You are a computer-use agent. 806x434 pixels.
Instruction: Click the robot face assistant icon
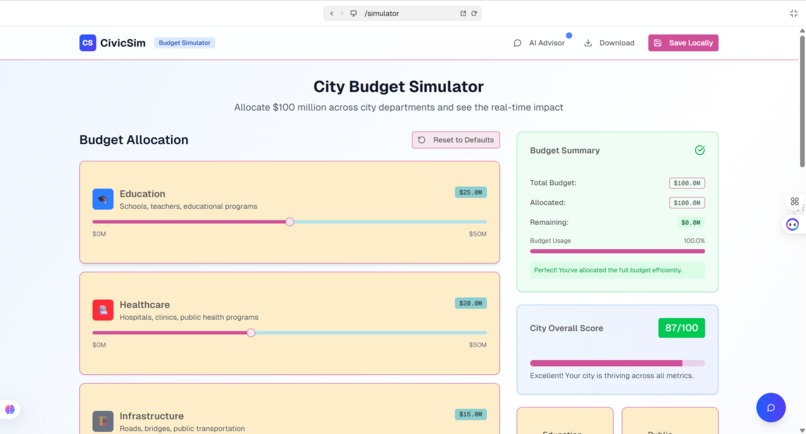792,224
